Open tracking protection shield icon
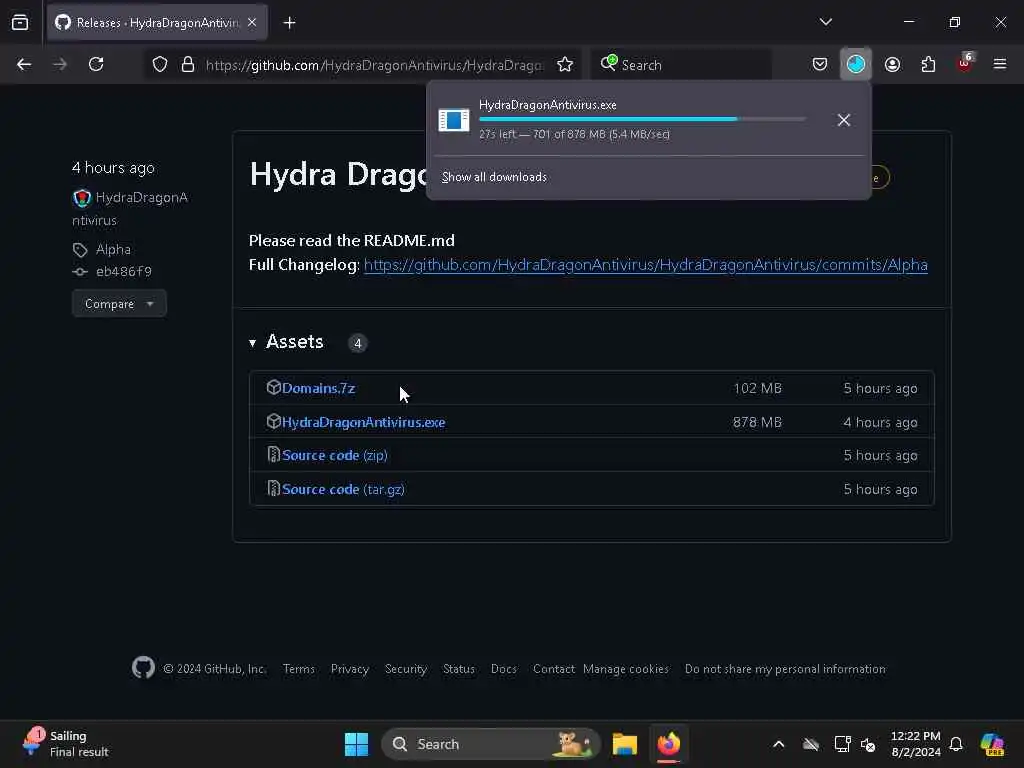Image resolution: width=1024 pixels, height=768 pixels. pos(160,65)
